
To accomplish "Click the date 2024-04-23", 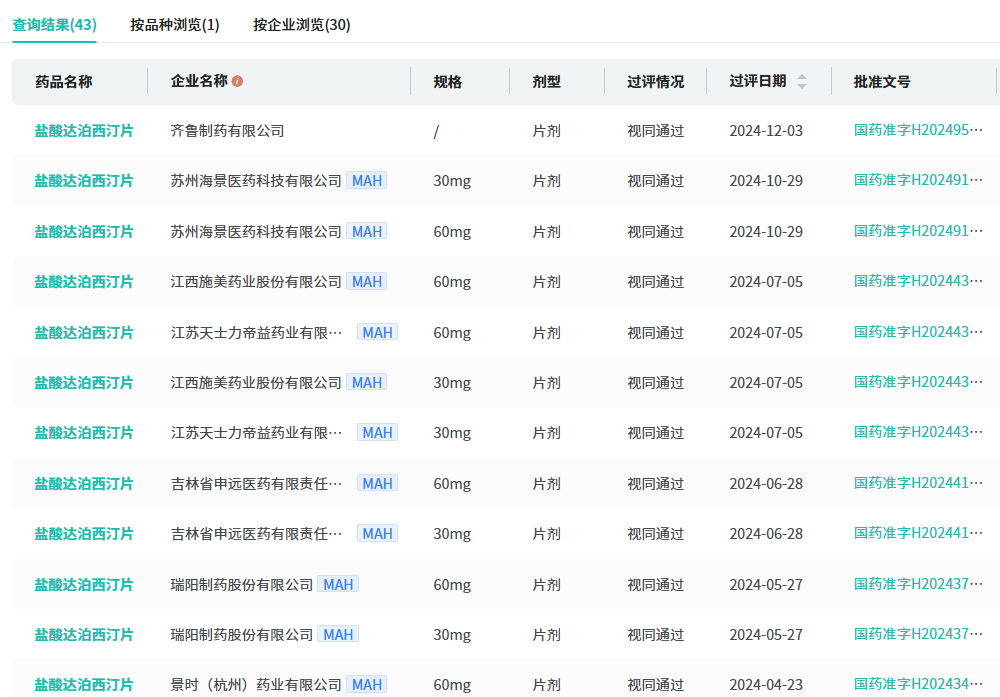I will tap(766, 685).
